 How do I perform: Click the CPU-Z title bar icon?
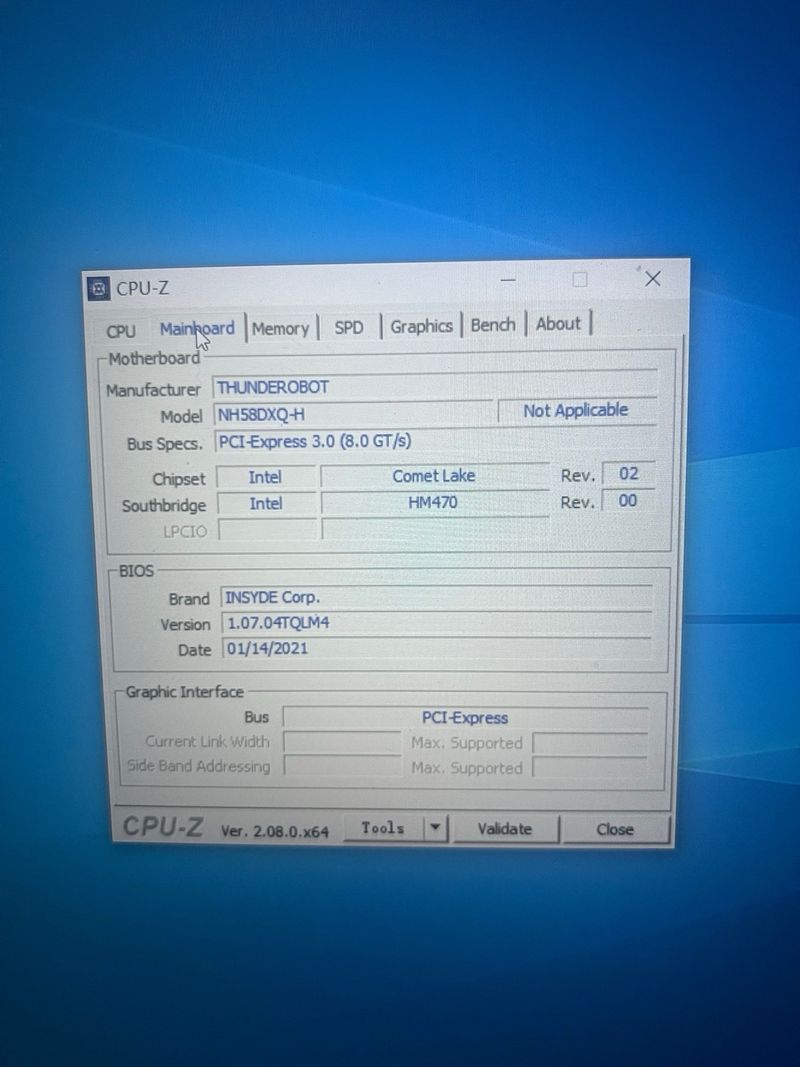[x=99, y=289]
